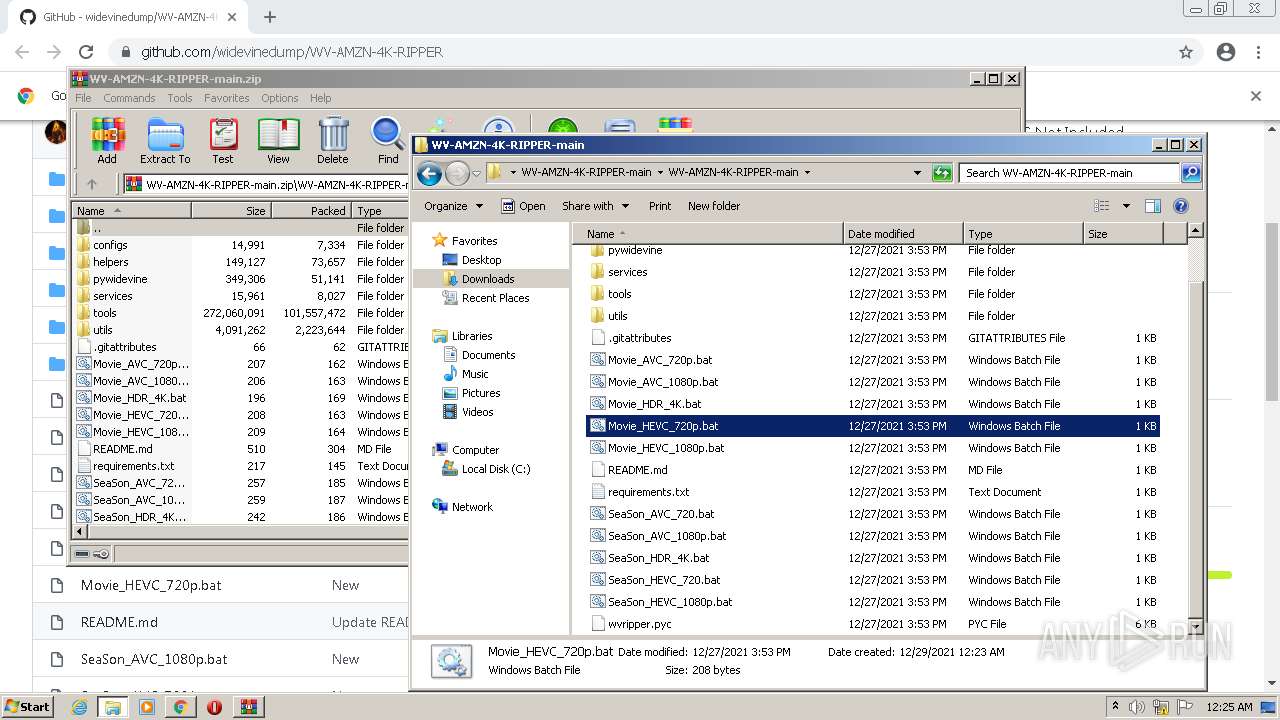Click the Add button in WinRAR toolbar
1280x720 pixels.
[107, 141]
